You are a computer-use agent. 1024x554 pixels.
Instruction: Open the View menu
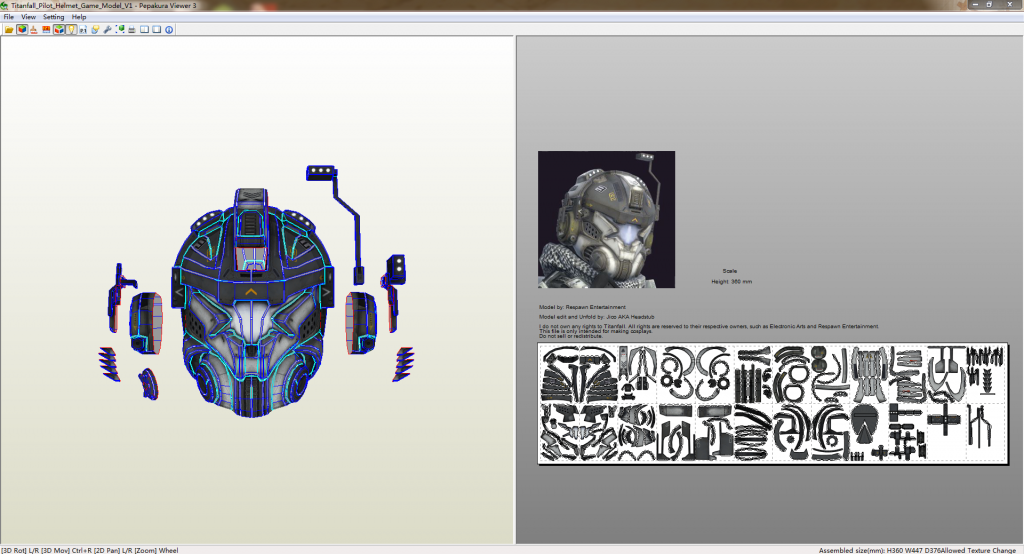pyautogui.click(x=29, y=17)
